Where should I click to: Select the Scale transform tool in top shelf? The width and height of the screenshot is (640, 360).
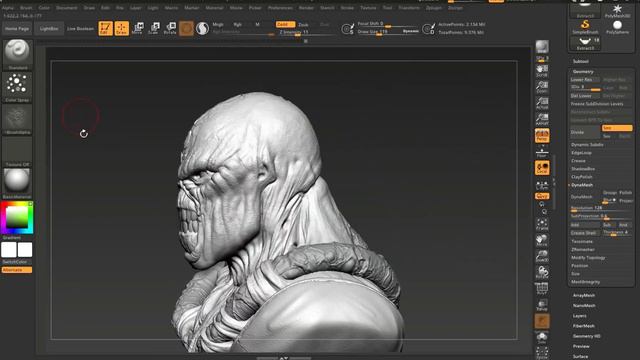tap(154, 28)
